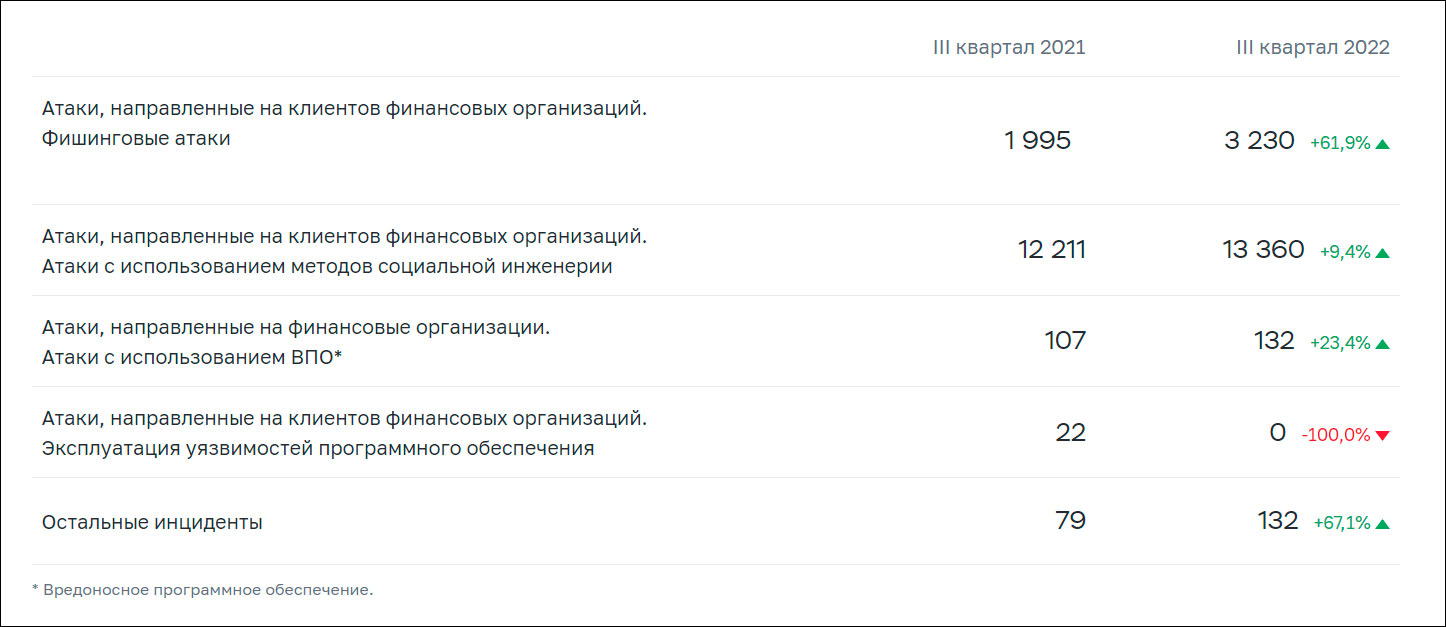Click the value 1 995 for phishing

(1037, 141)
